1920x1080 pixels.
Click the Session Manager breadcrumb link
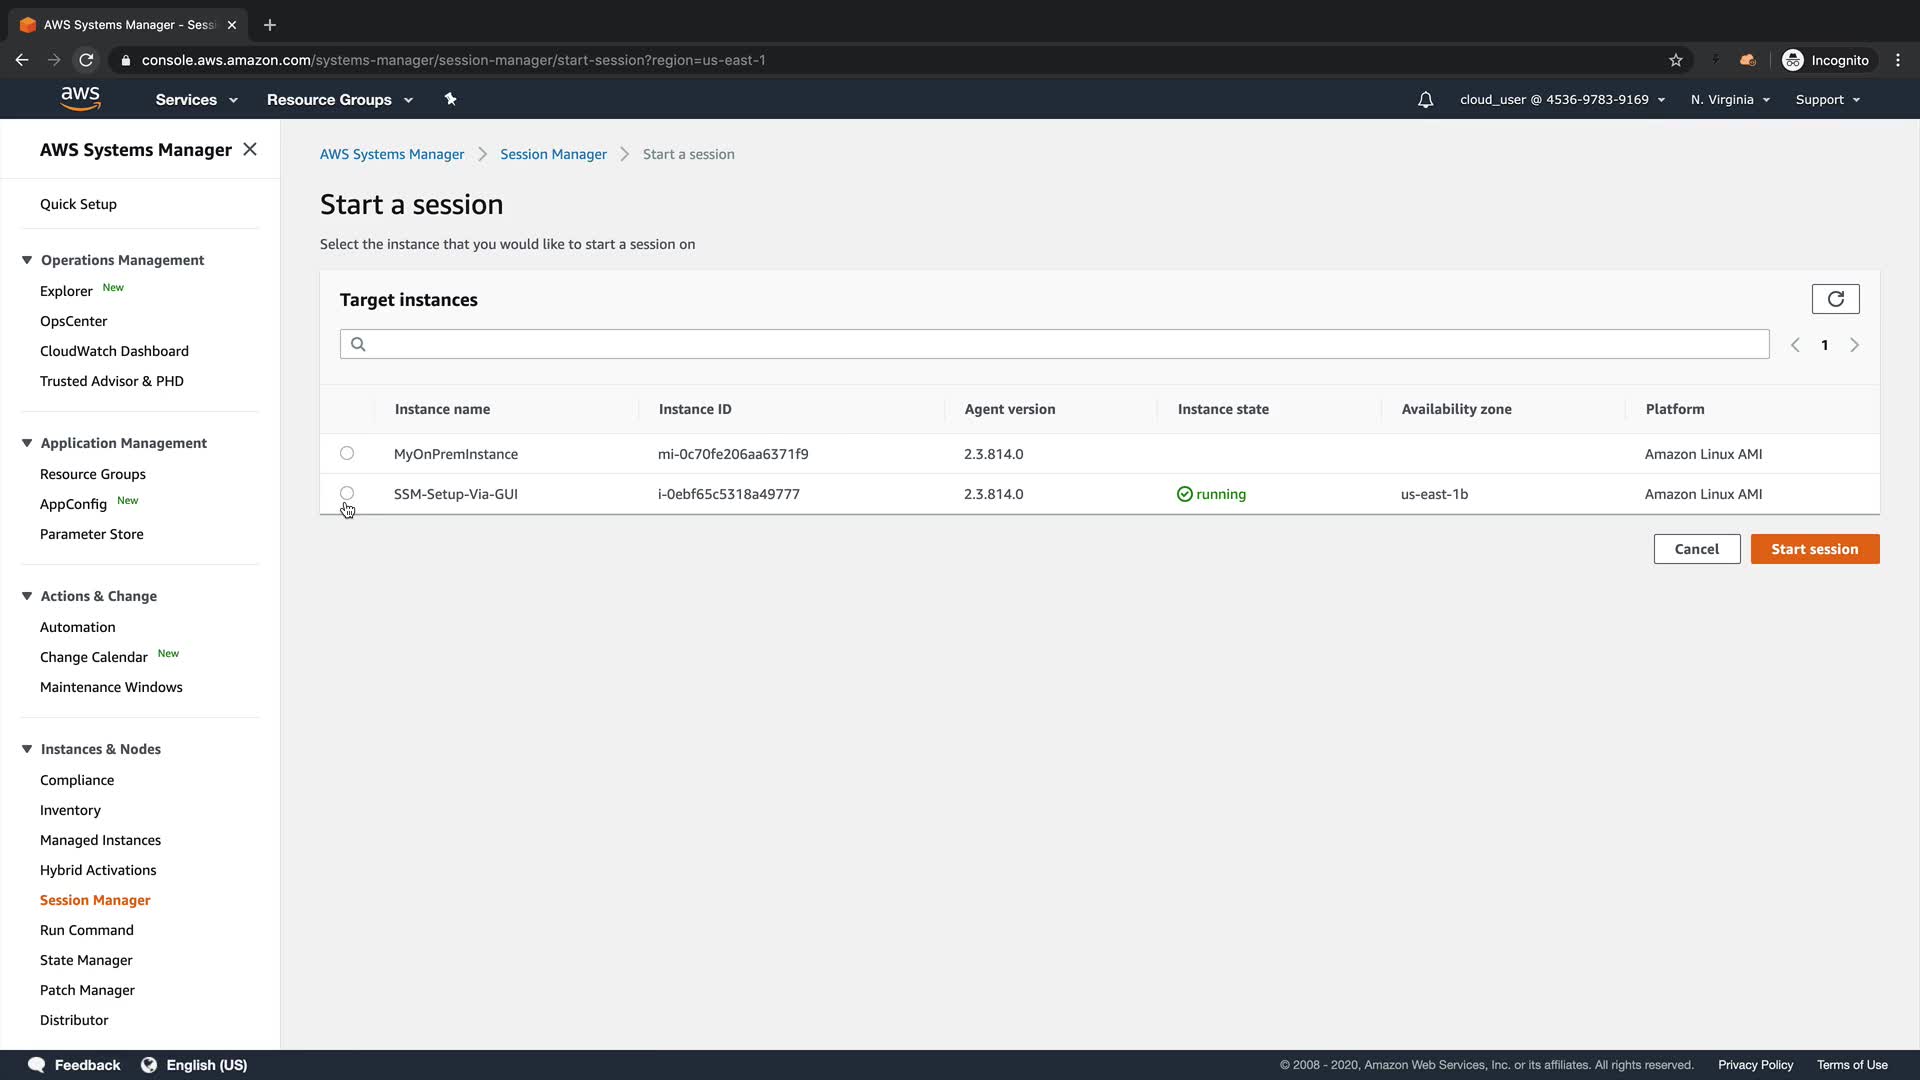coord(553,154)
